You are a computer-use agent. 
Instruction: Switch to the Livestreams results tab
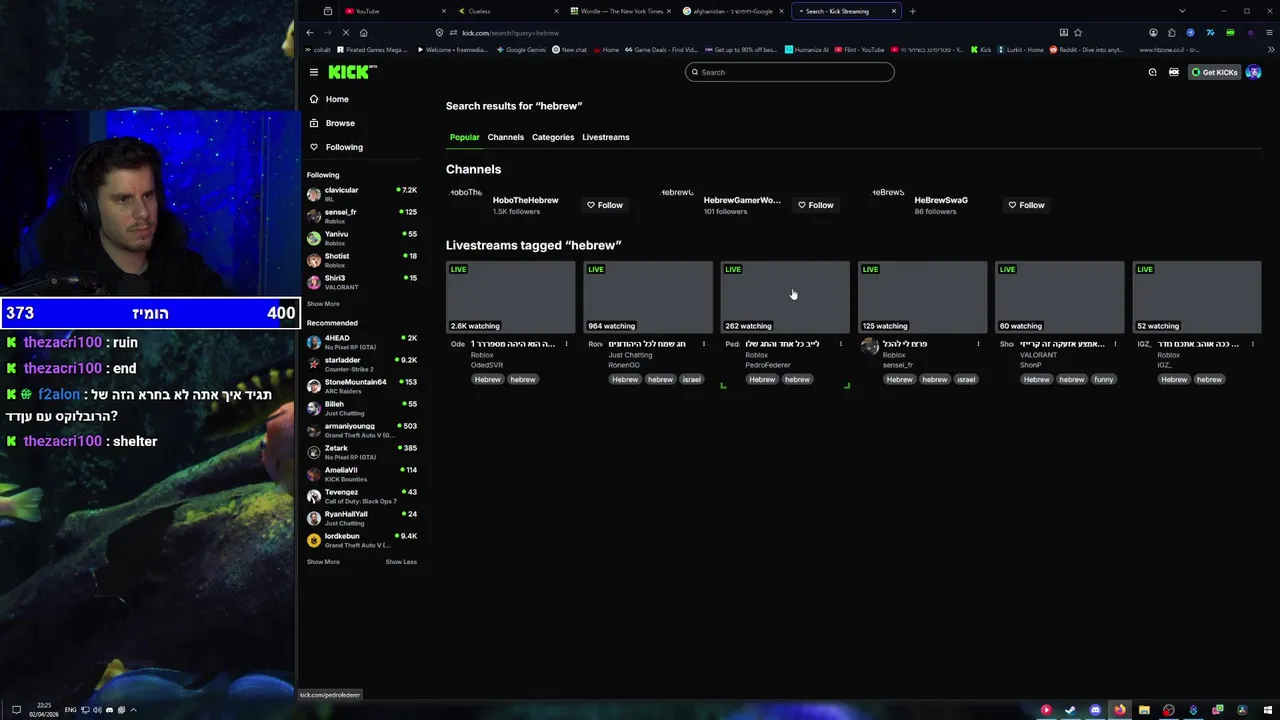[606, 137]
